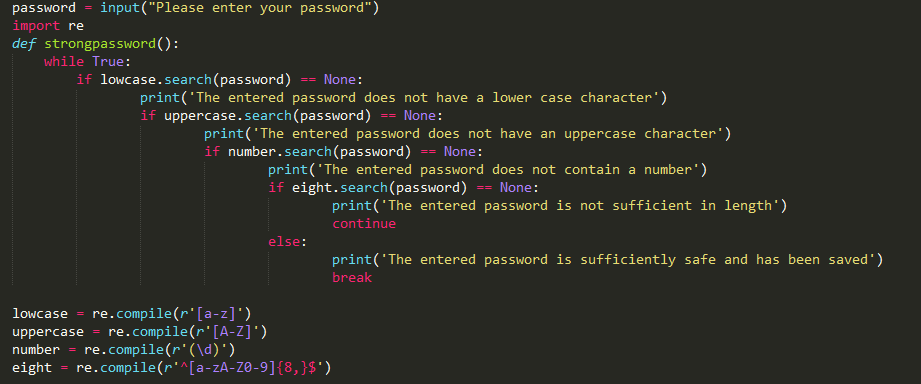Click 'lowcase.search' in the first if statement
921x384 pixels.
tap(156, 80)
